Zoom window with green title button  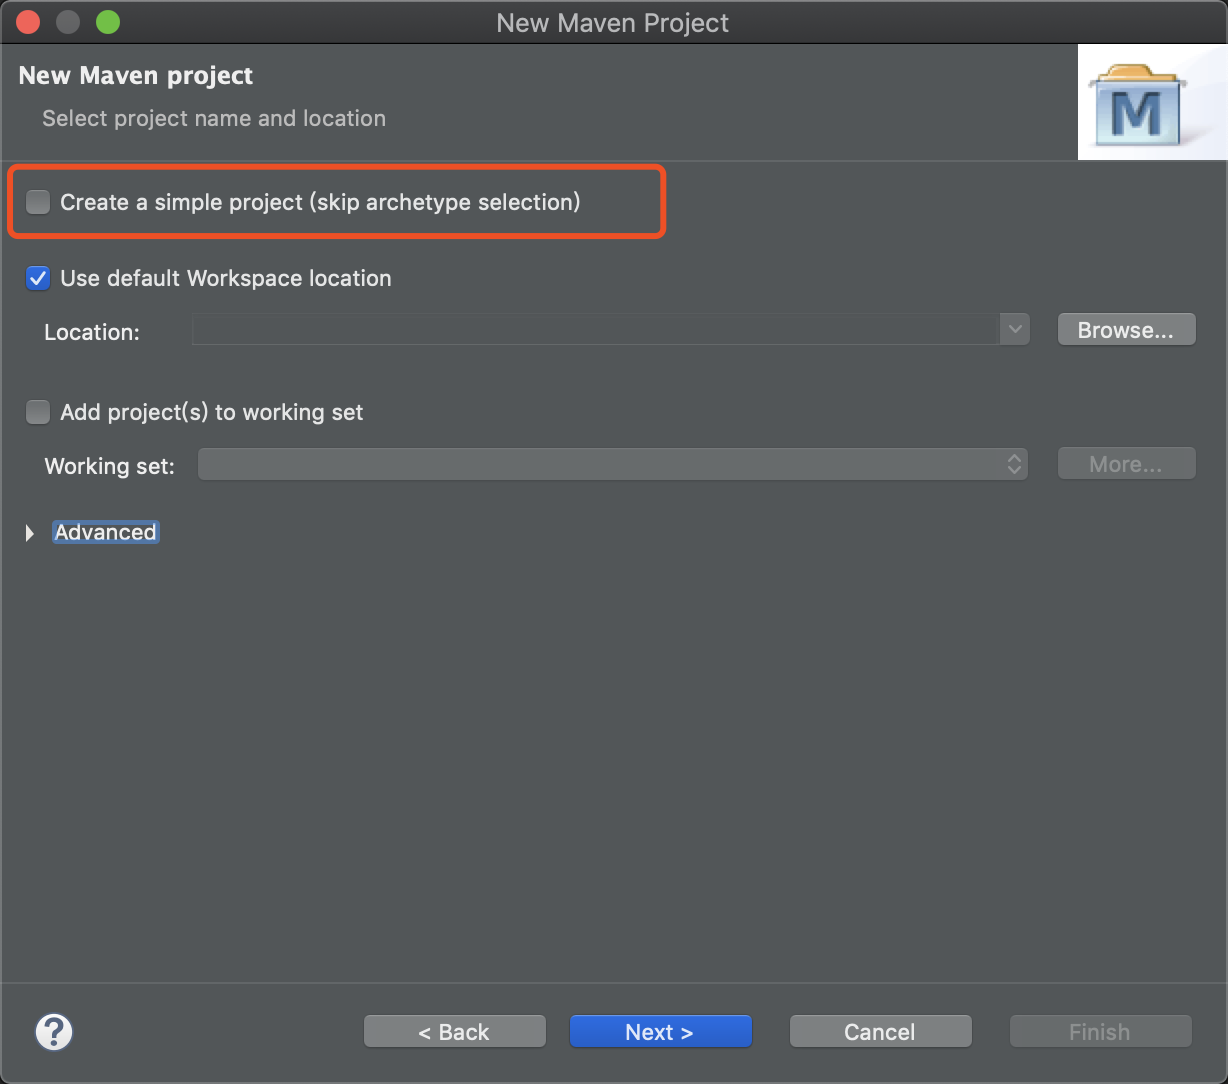coord(108,22)
